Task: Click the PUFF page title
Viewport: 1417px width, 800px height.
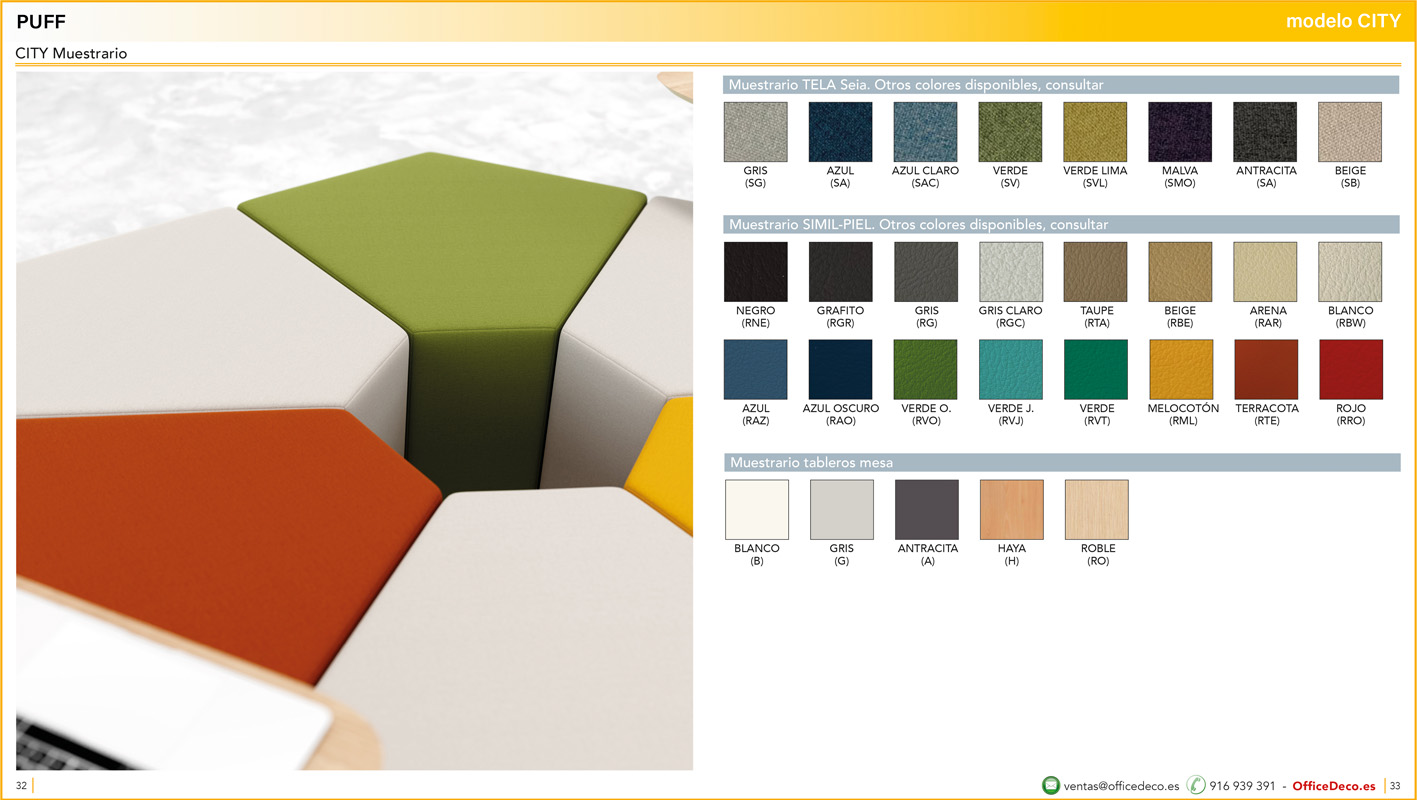Action: [41, 22]
